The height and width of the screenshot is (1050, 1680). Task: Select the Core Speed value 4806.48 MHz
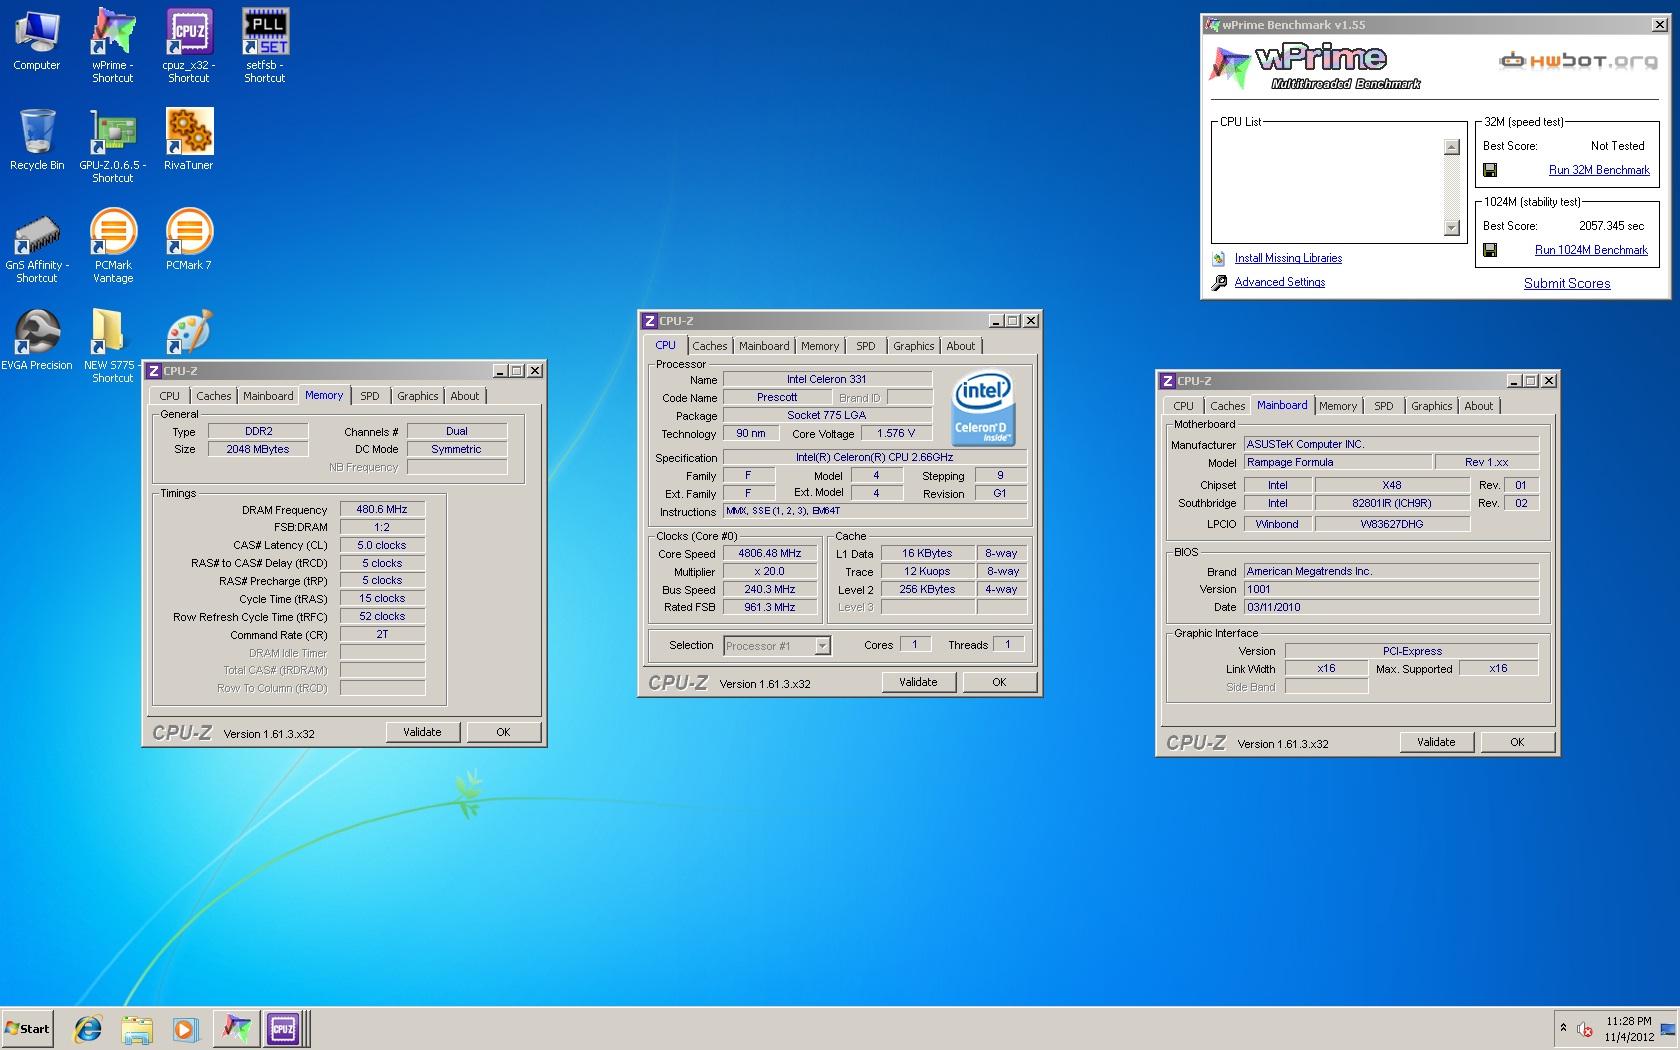pyautogui.click(x=770, y=553)
